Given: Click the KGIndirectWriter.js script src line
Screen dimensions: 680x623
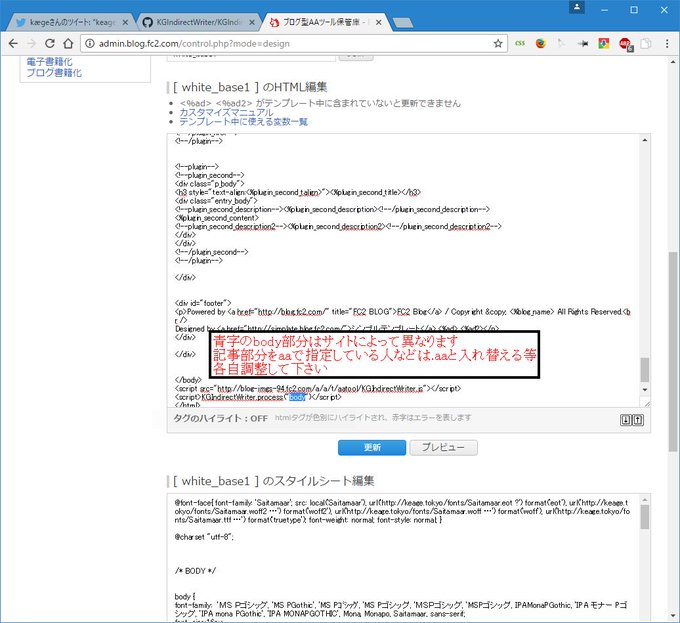Looking at the screenshot, I should (317, 388).
